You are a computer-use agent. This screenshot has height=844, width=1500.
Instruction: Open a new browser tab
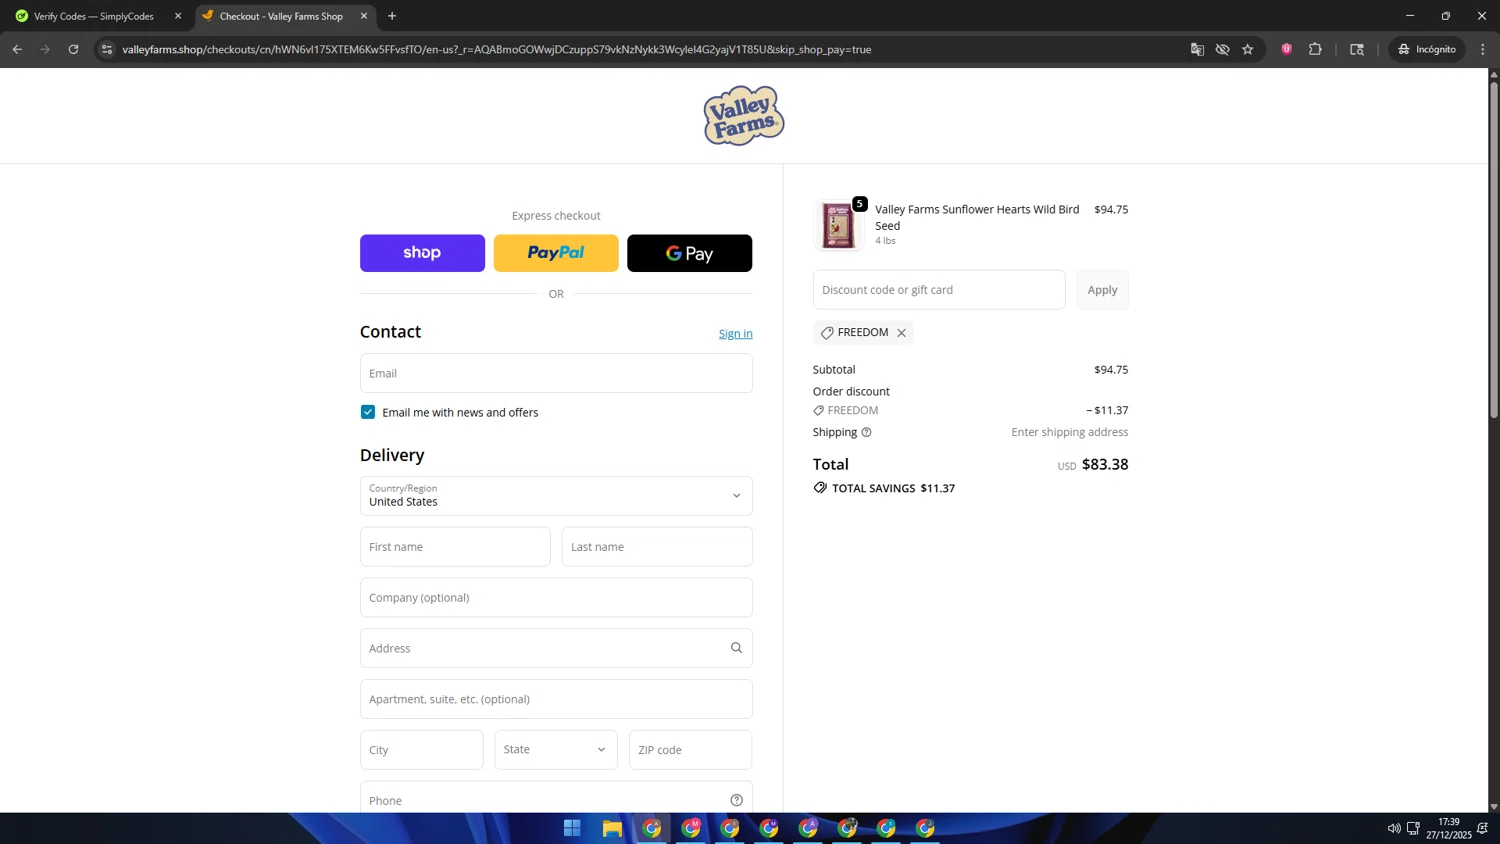tap(392, 16)
